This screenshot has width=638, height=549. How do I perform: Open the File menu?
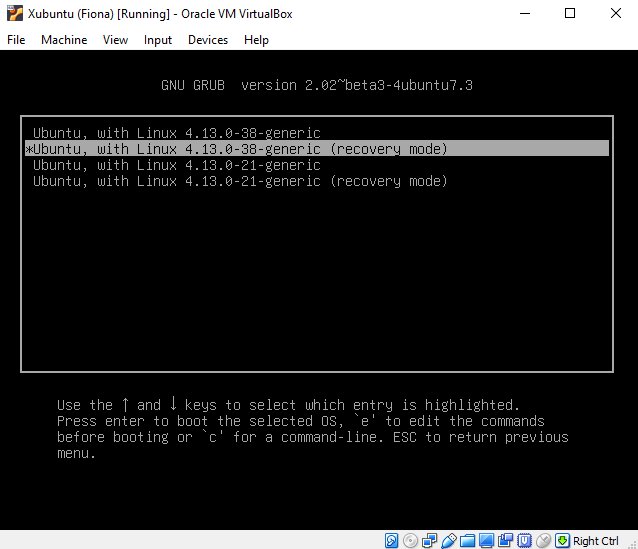[16, 40]
